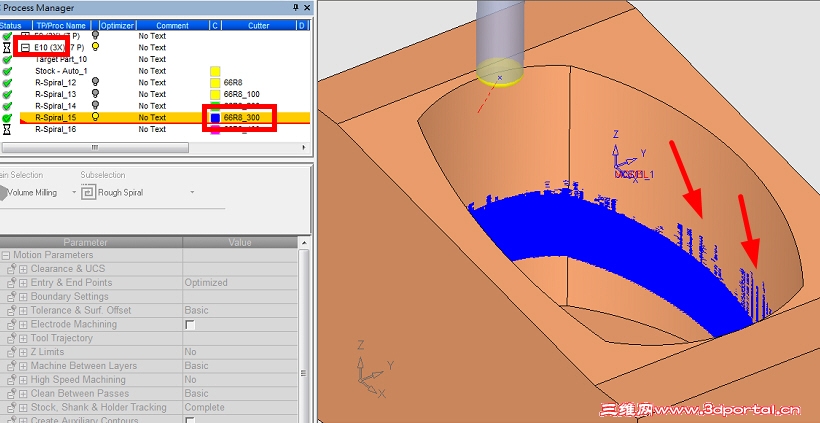Viewport: 820px width, 423px height.
Task: Pin the Process Manager panel
Action: [296, 7]
